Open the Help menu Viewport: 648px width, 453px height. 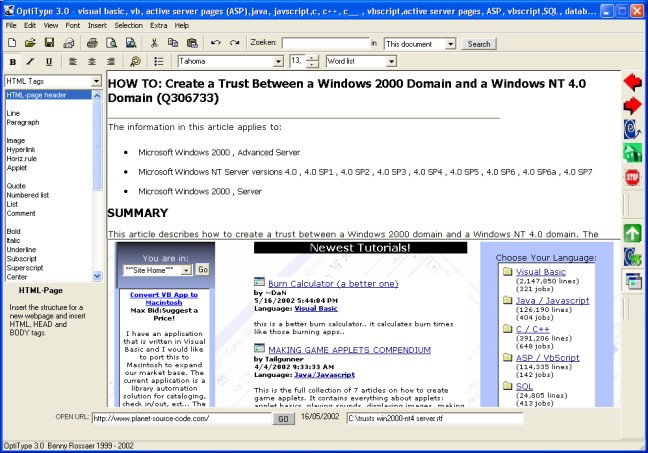coord(181,25)
